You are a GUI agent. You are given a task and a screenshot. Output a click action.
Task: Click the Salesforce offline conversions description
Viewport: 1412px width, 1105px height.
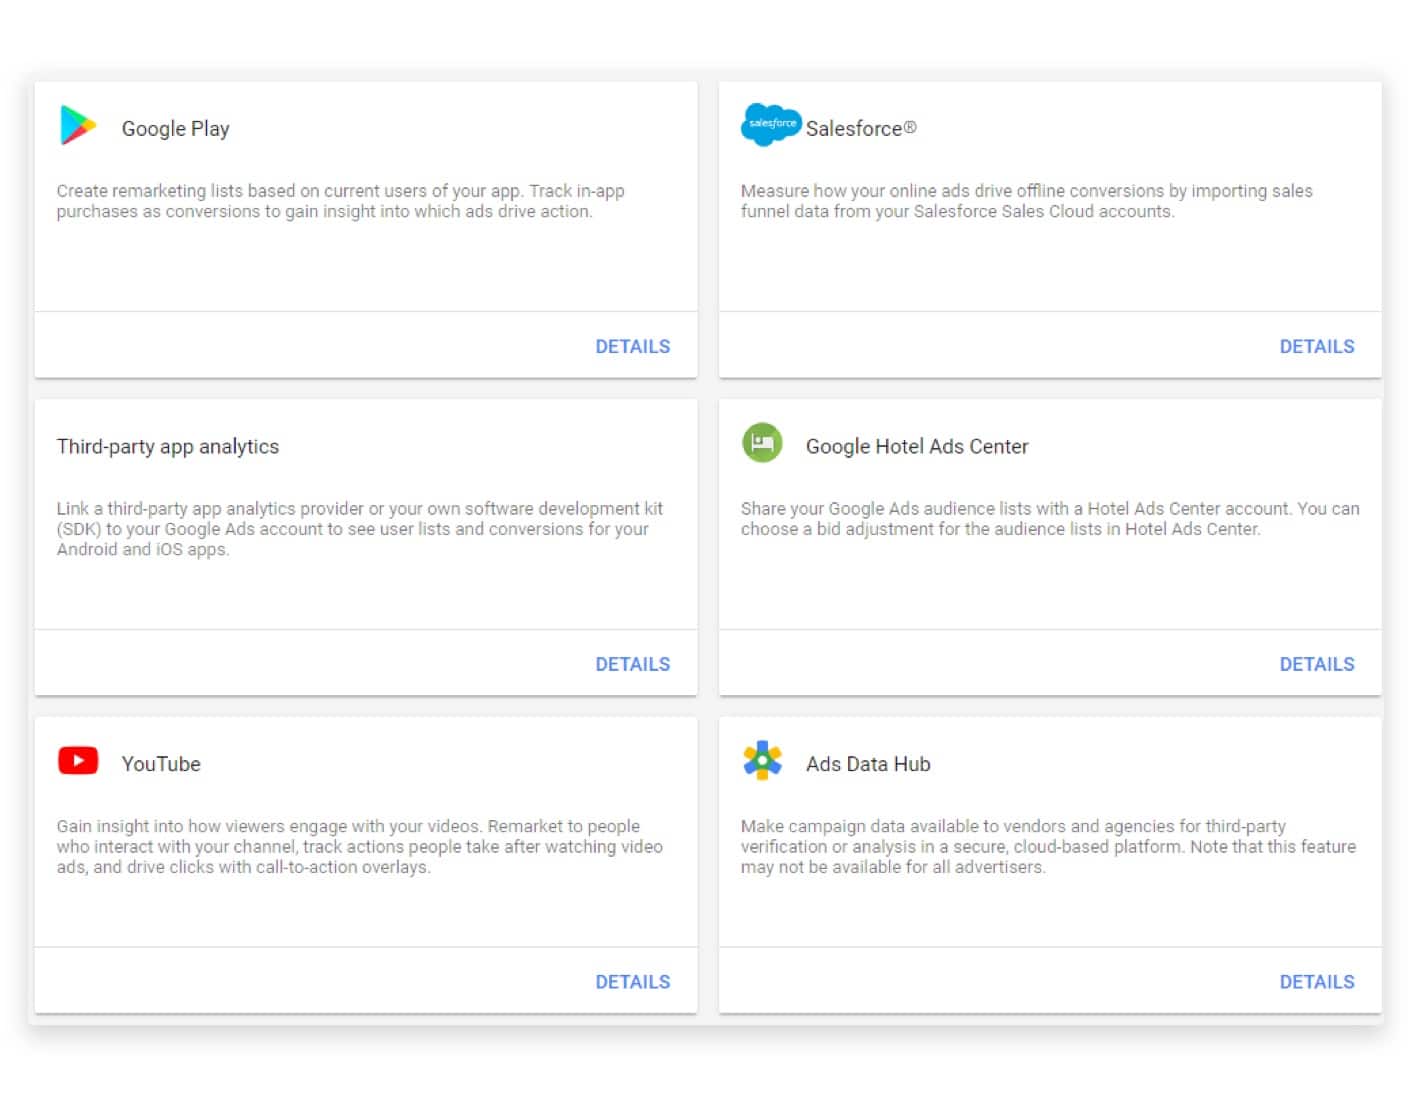(1026, 201)
